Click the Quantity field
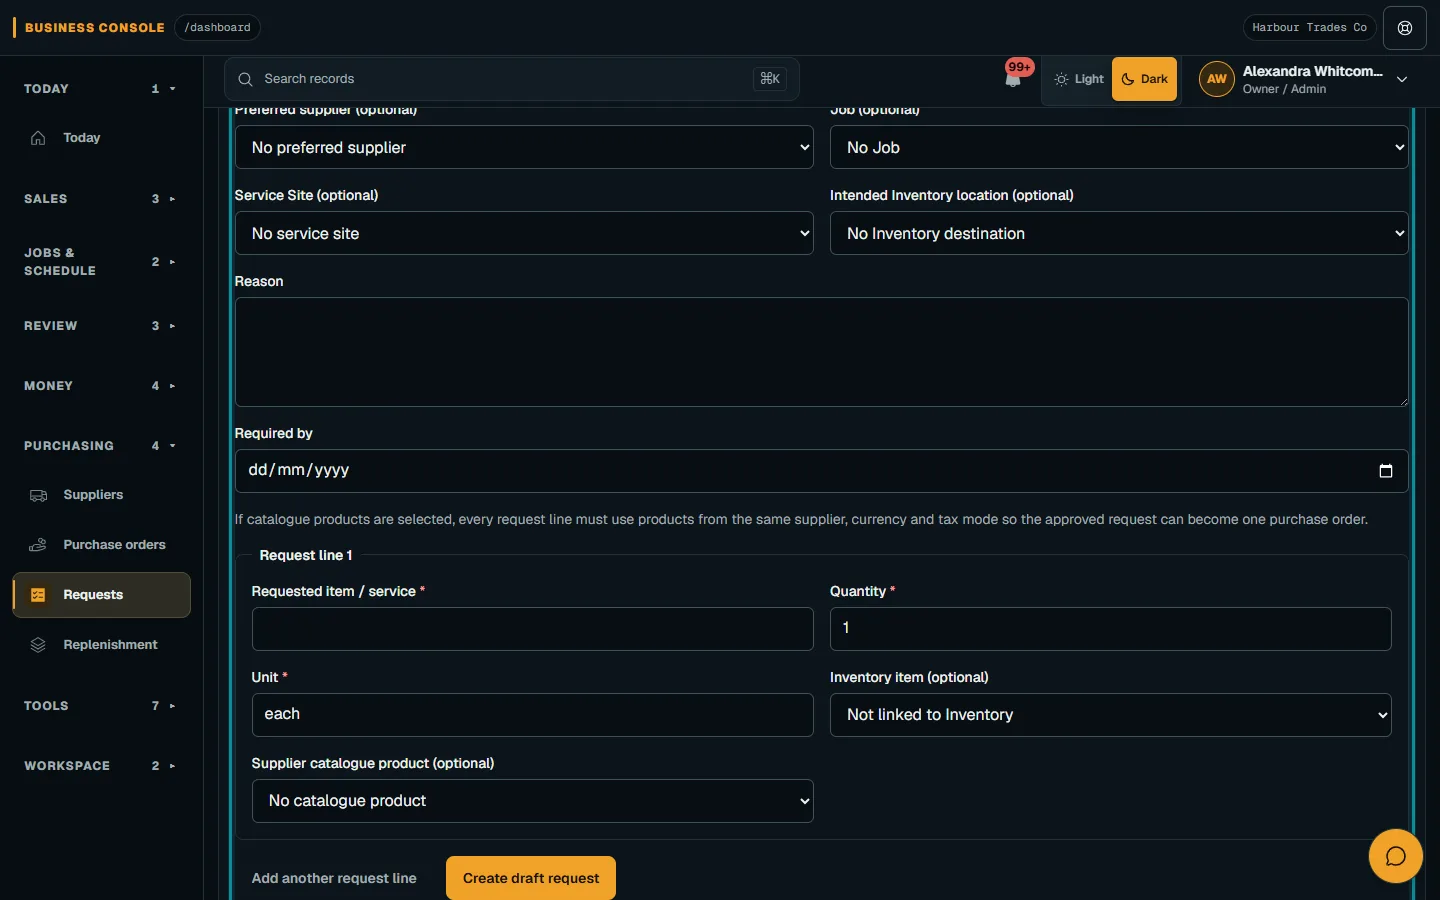This screenshot has width=1440, height=900. click(x=1110, y=629)
